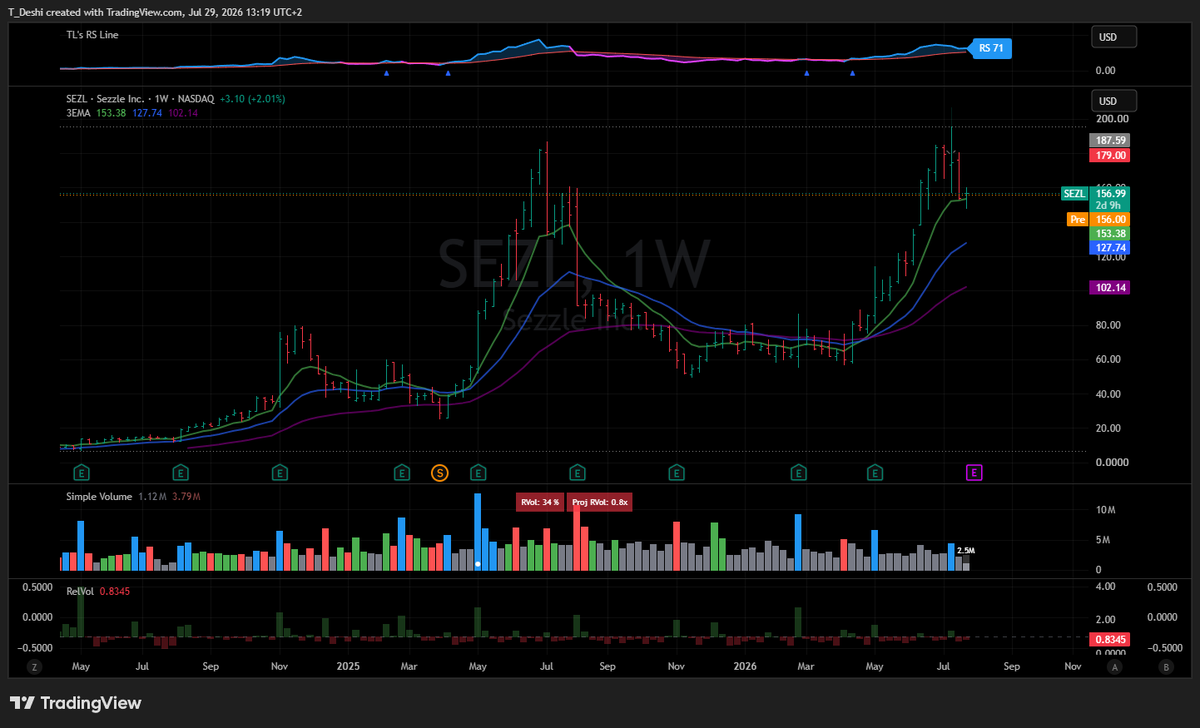1200x728 pixels.
Task: Click the 2d 9h countdown label
Action: point(1110,206)
